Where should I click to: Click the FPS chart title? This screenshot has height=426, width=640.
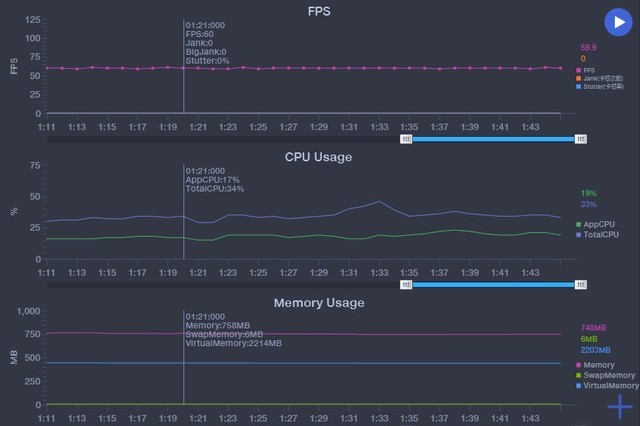(x=320, y=11)
